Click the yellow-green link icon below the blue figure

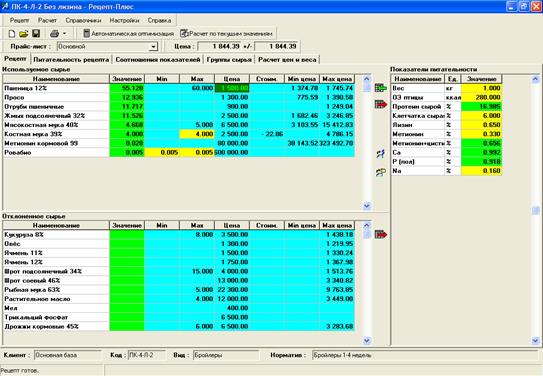[x=381, y=172]
